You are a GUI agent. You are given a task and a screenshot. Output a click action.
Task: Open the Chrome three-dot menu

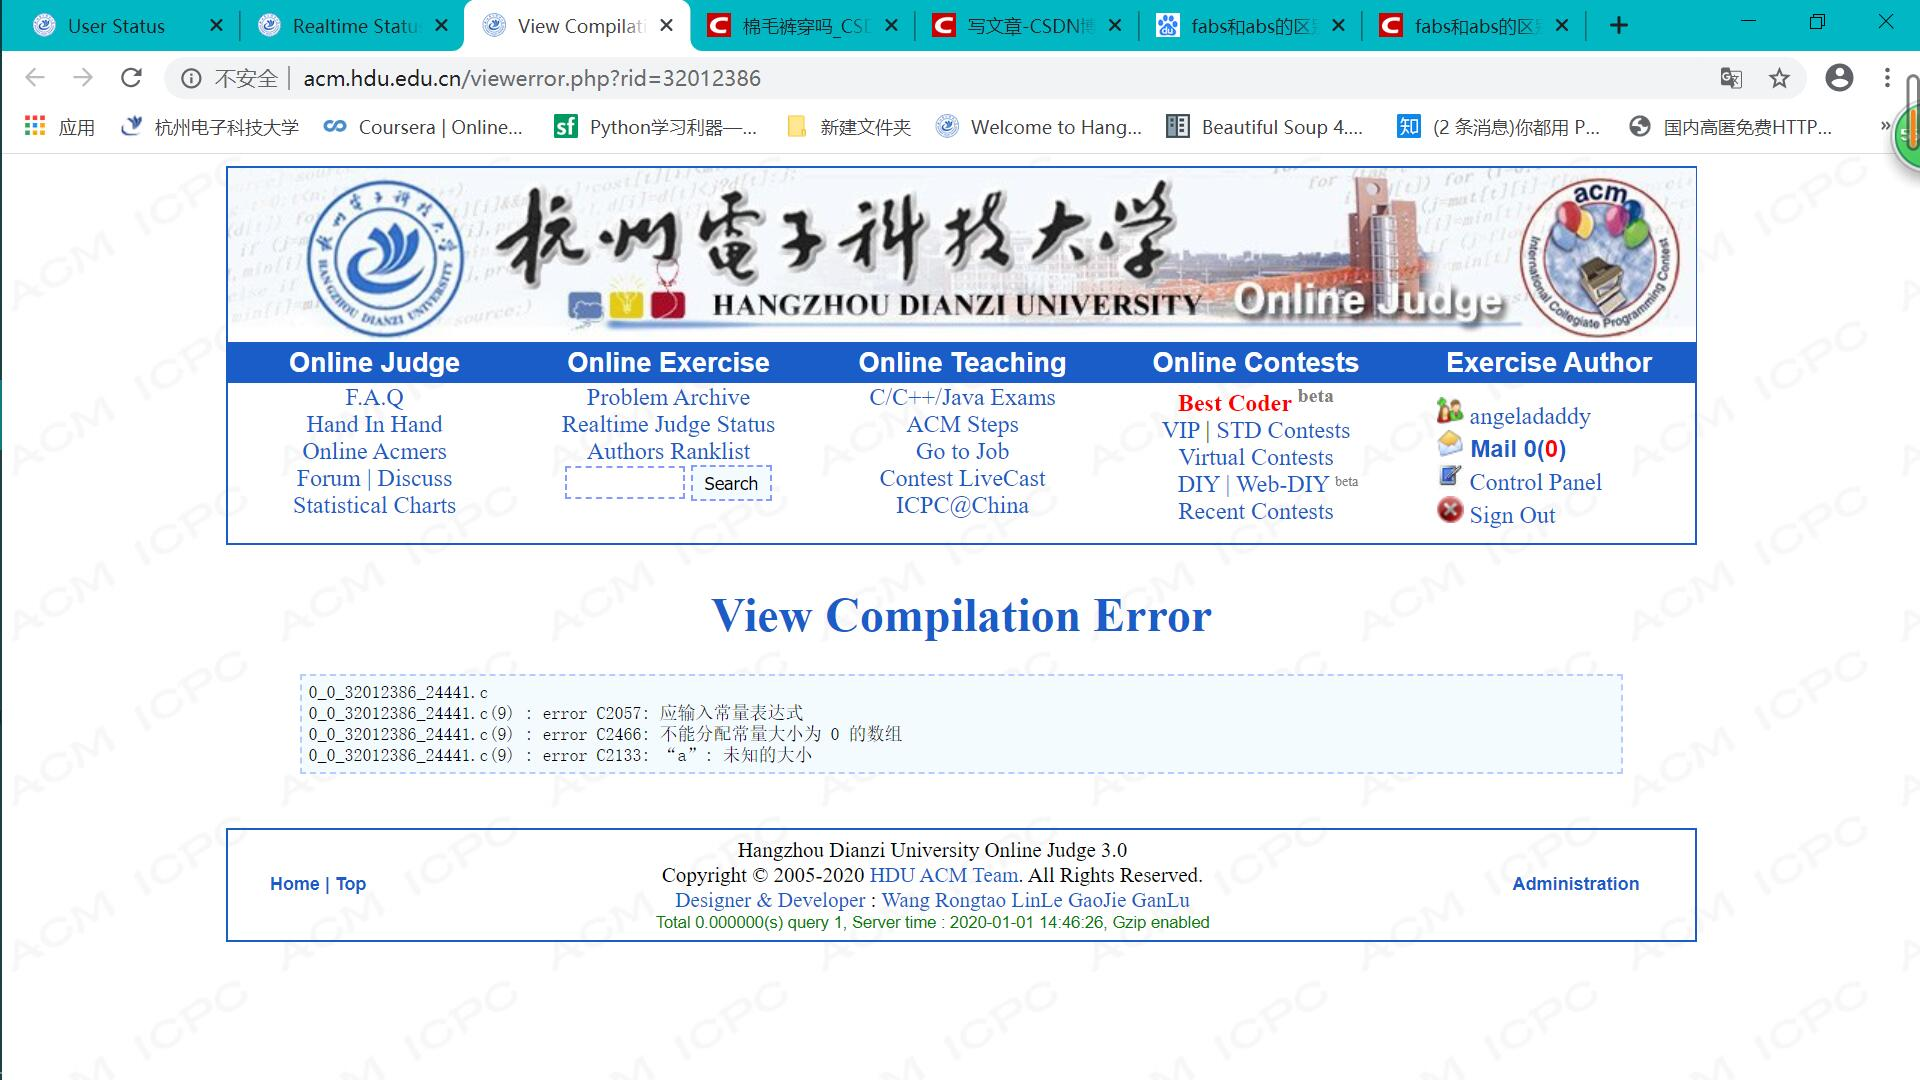[1887, 78]
